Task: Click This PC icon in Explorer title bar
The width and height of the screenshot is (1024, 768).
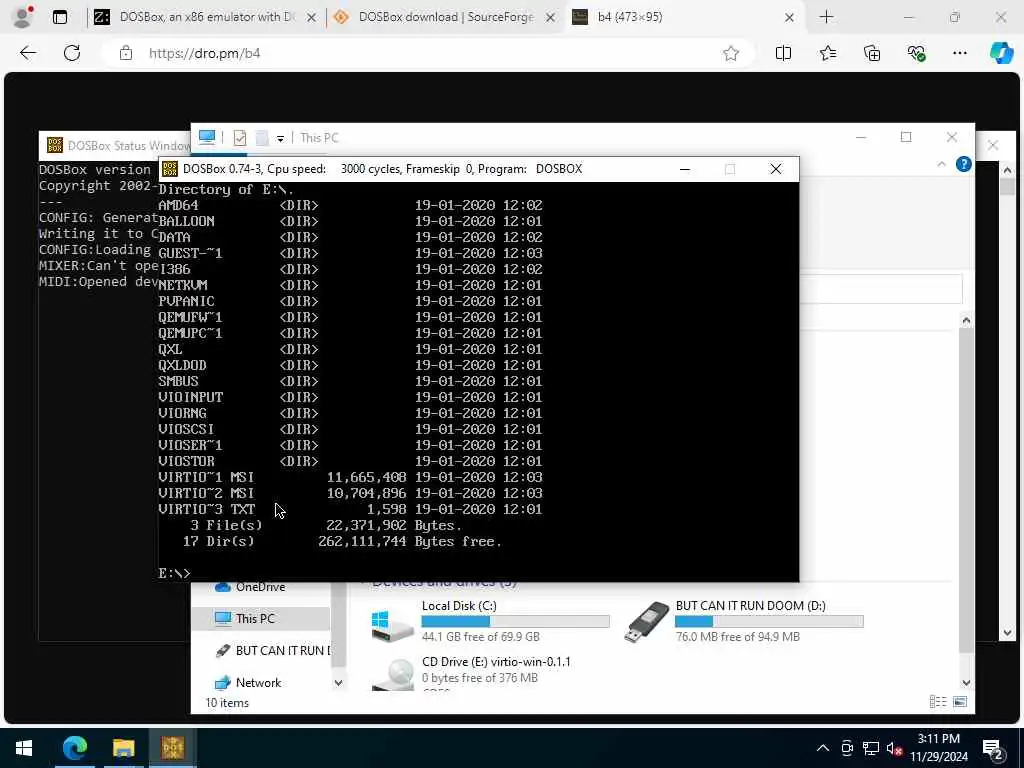Action: coord(207,137)
